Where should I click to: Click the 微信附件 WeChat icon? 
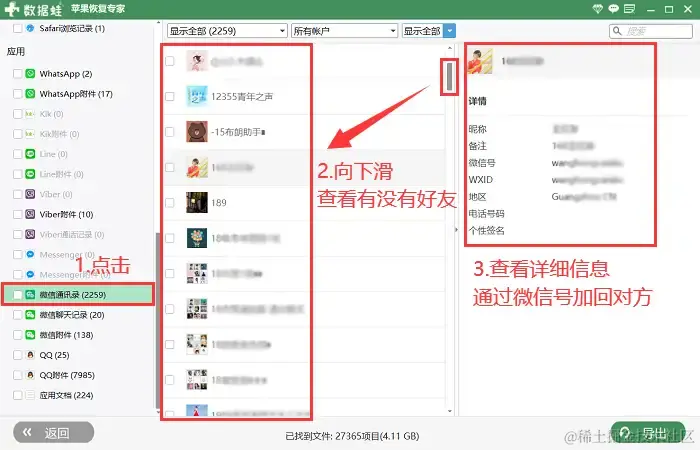[x=30, y=335]
